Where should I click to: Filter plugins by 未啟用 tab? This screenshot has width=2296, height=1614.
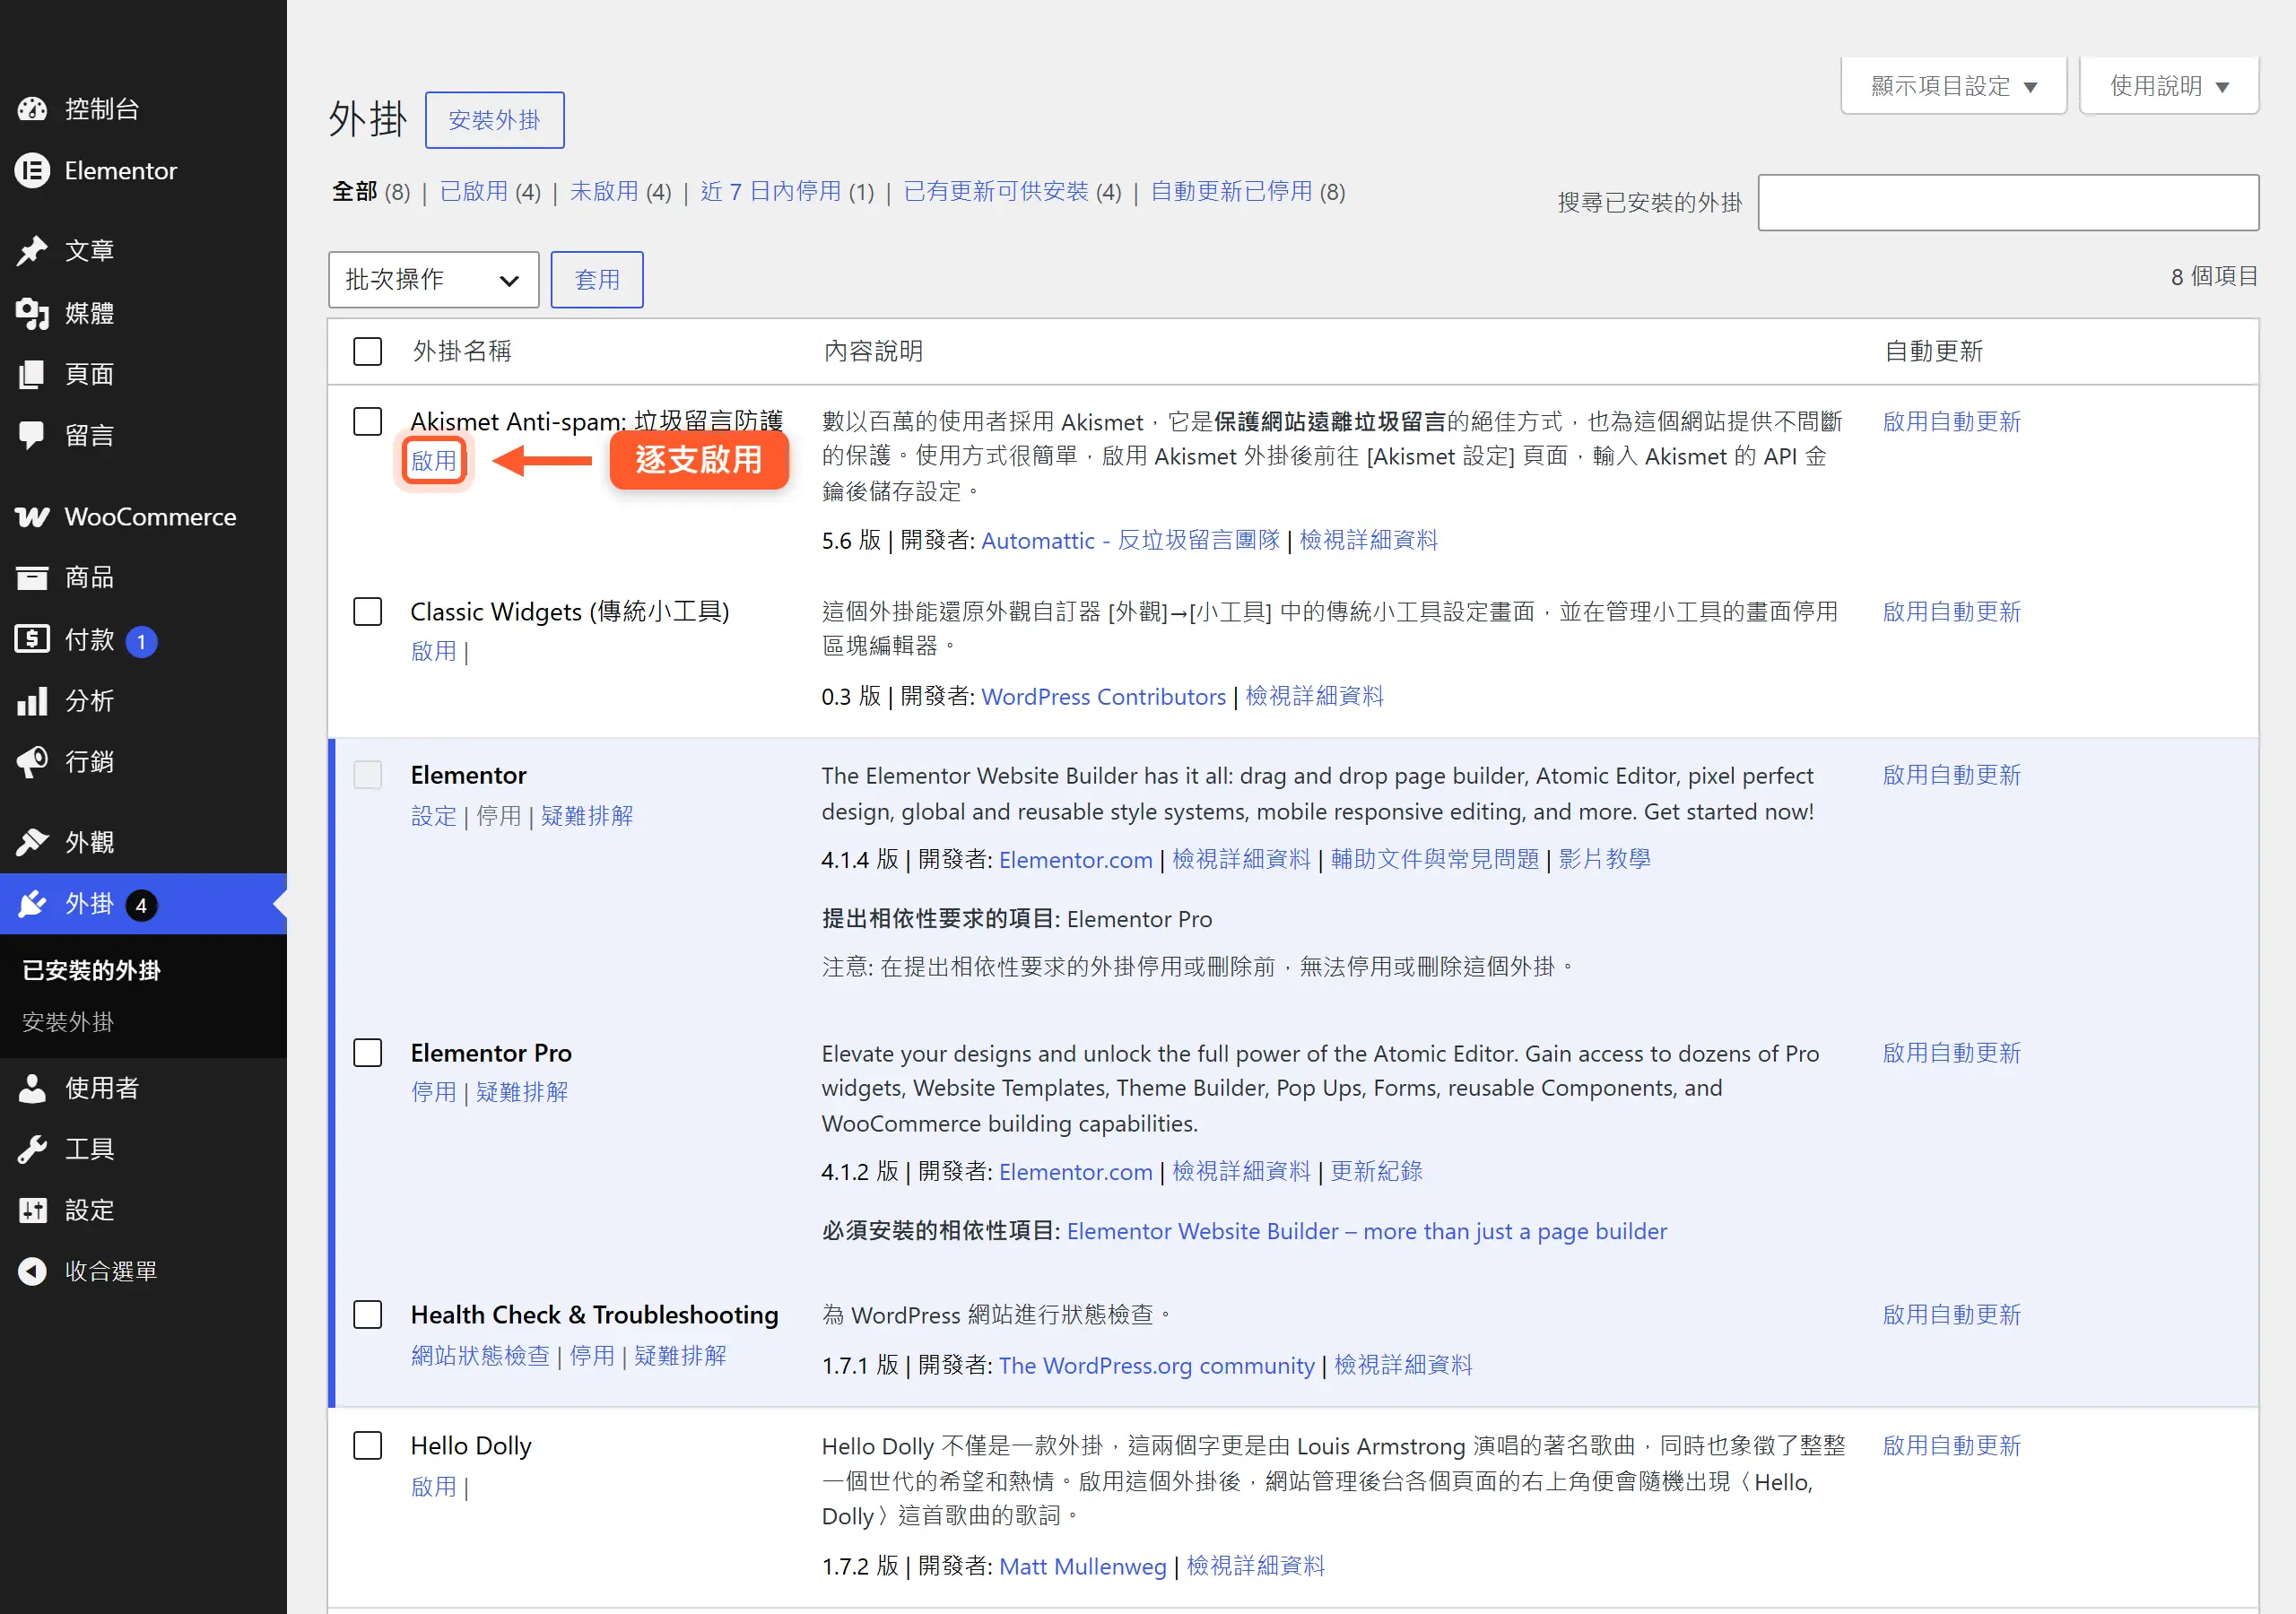tap(604, 191)
